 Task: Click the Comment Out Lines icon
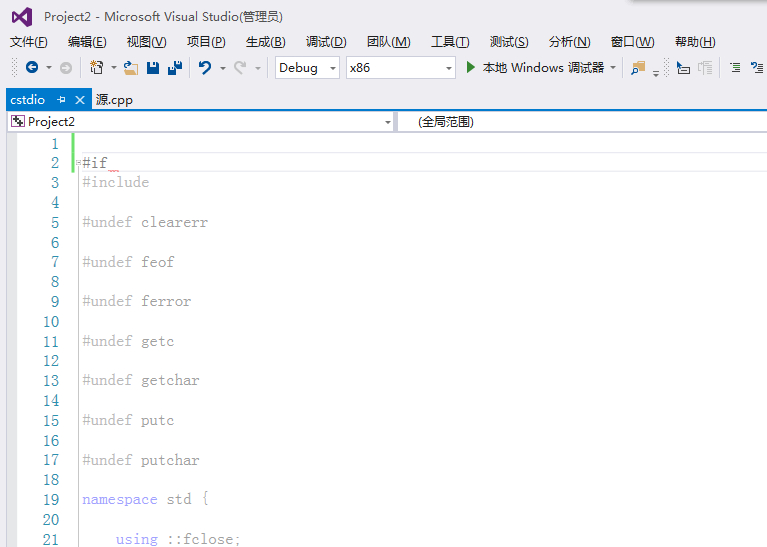coord(735,68)
